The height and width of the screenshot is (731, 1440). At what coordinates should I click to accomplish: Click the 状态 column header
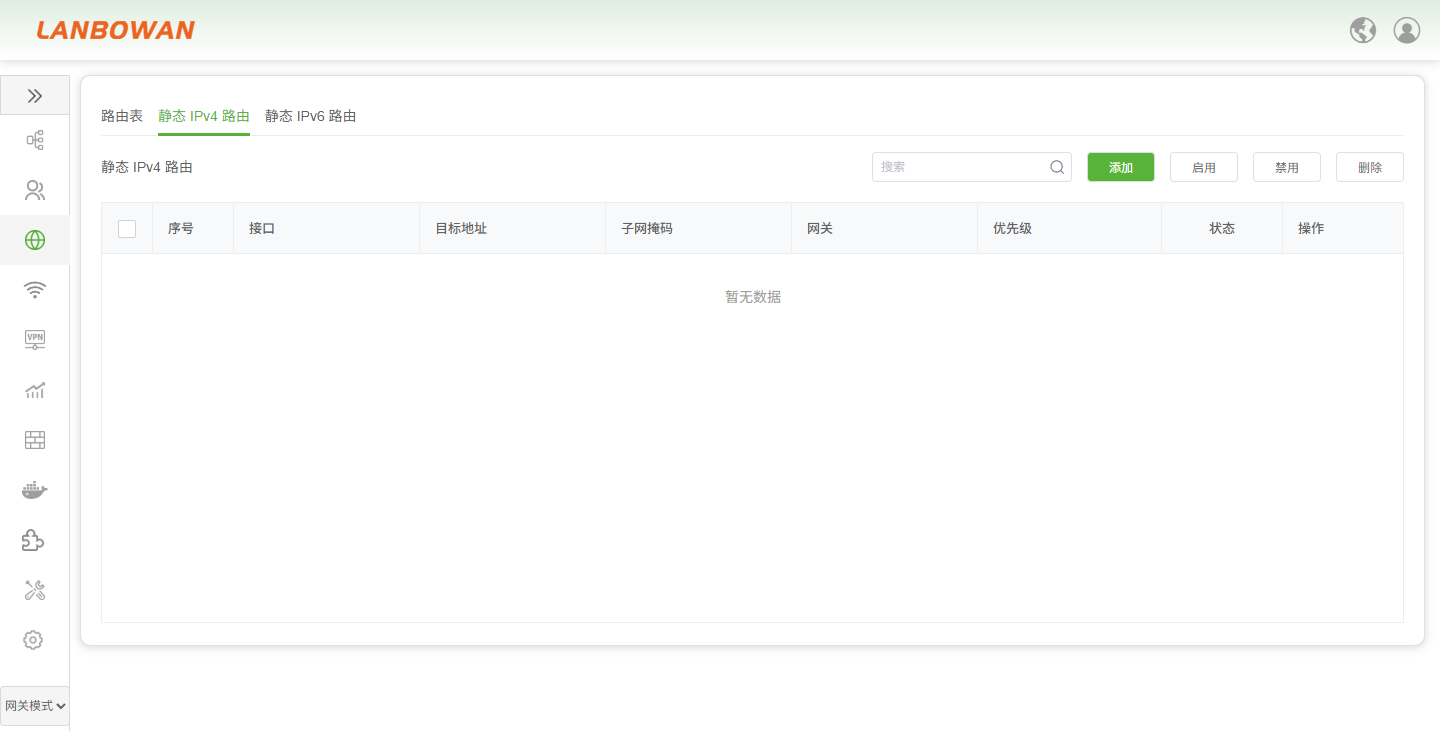(1222, 229)
